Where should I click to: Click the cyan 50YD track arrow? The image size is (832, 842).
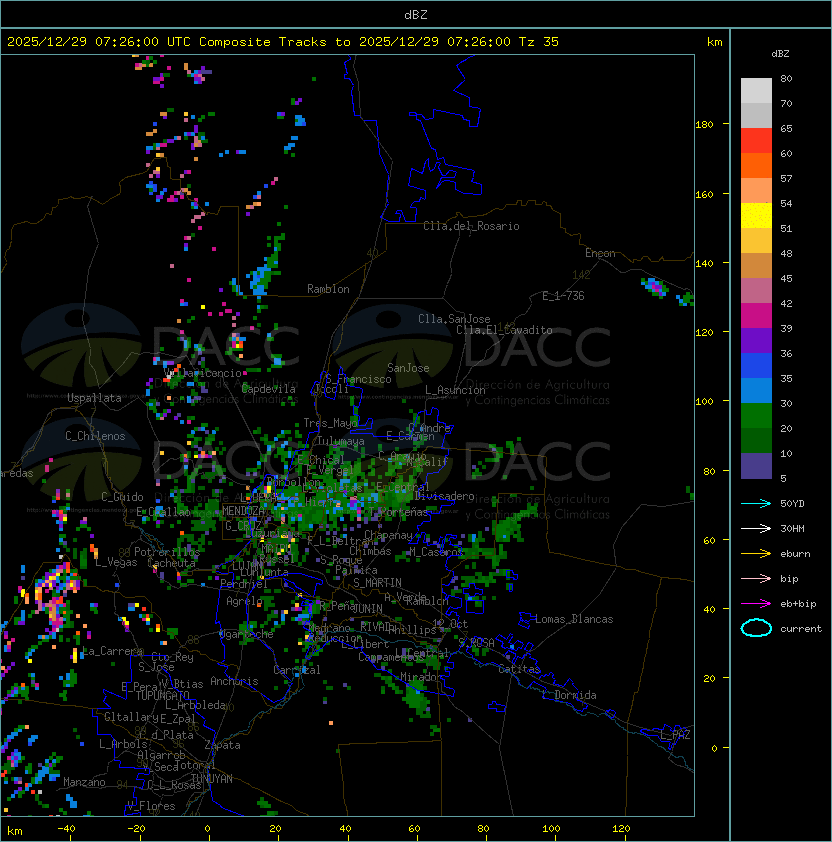pos(756,504)
